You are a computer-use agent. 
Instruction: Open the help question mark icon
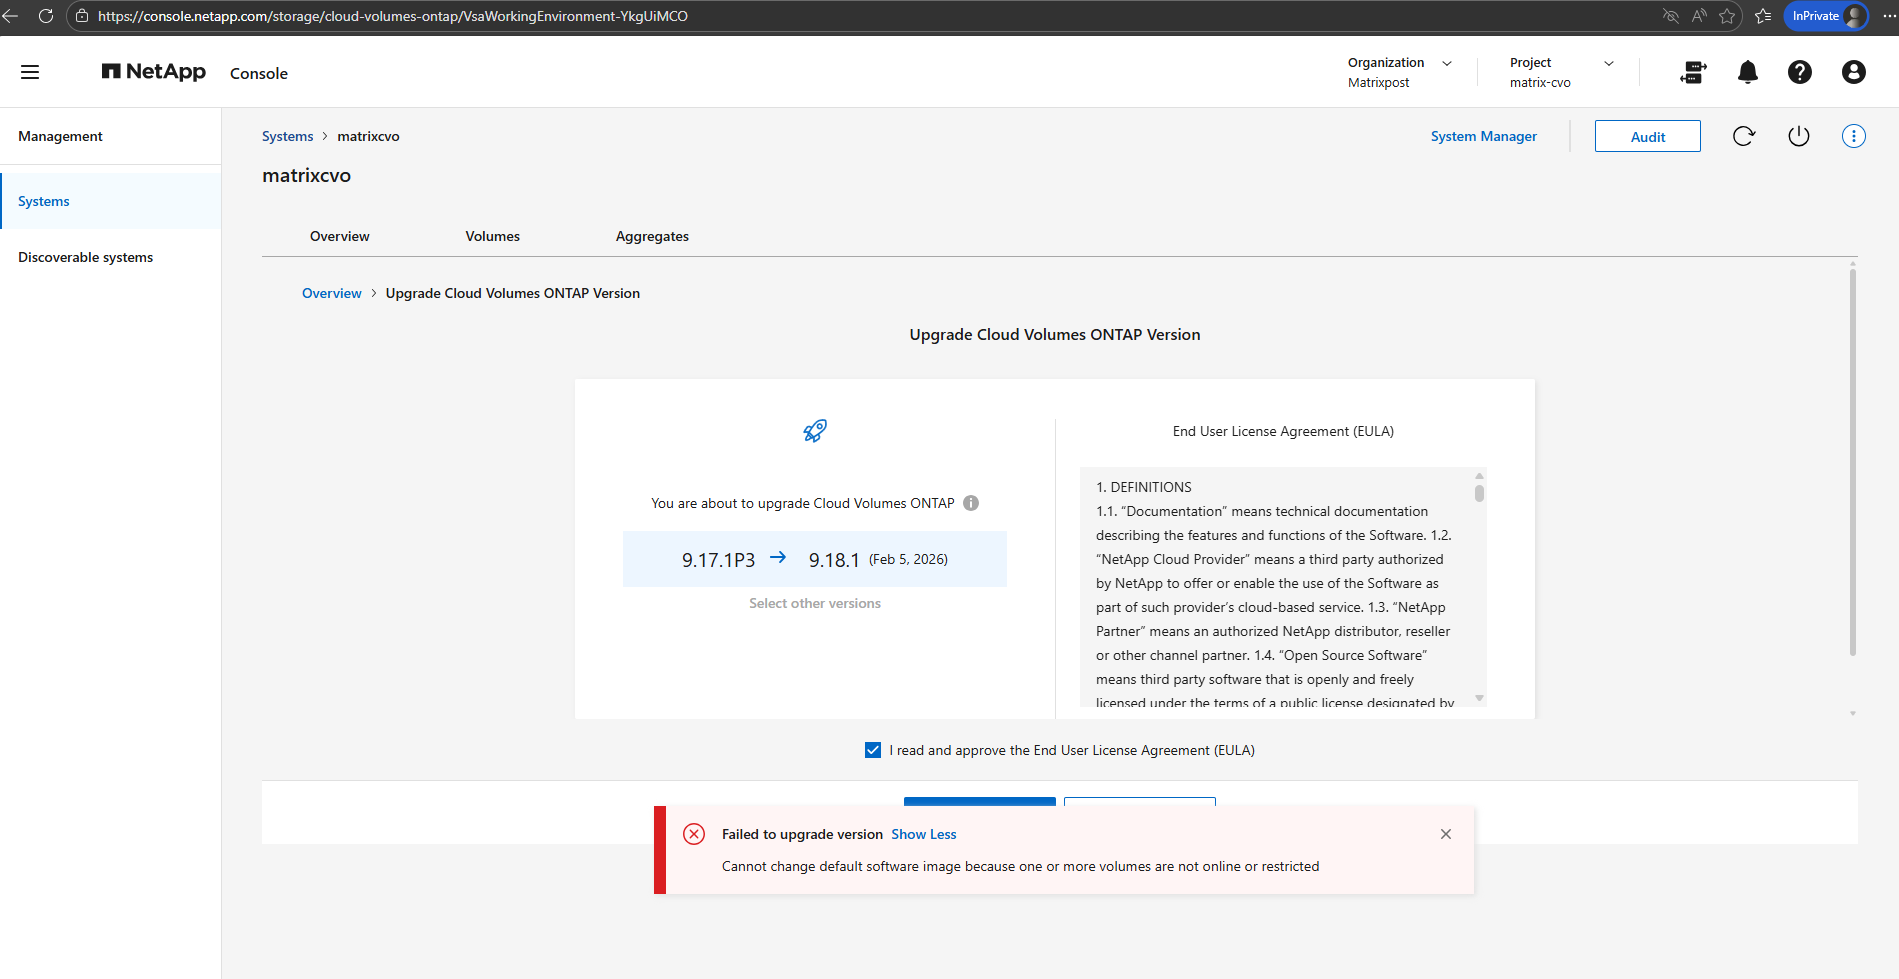1799,72
